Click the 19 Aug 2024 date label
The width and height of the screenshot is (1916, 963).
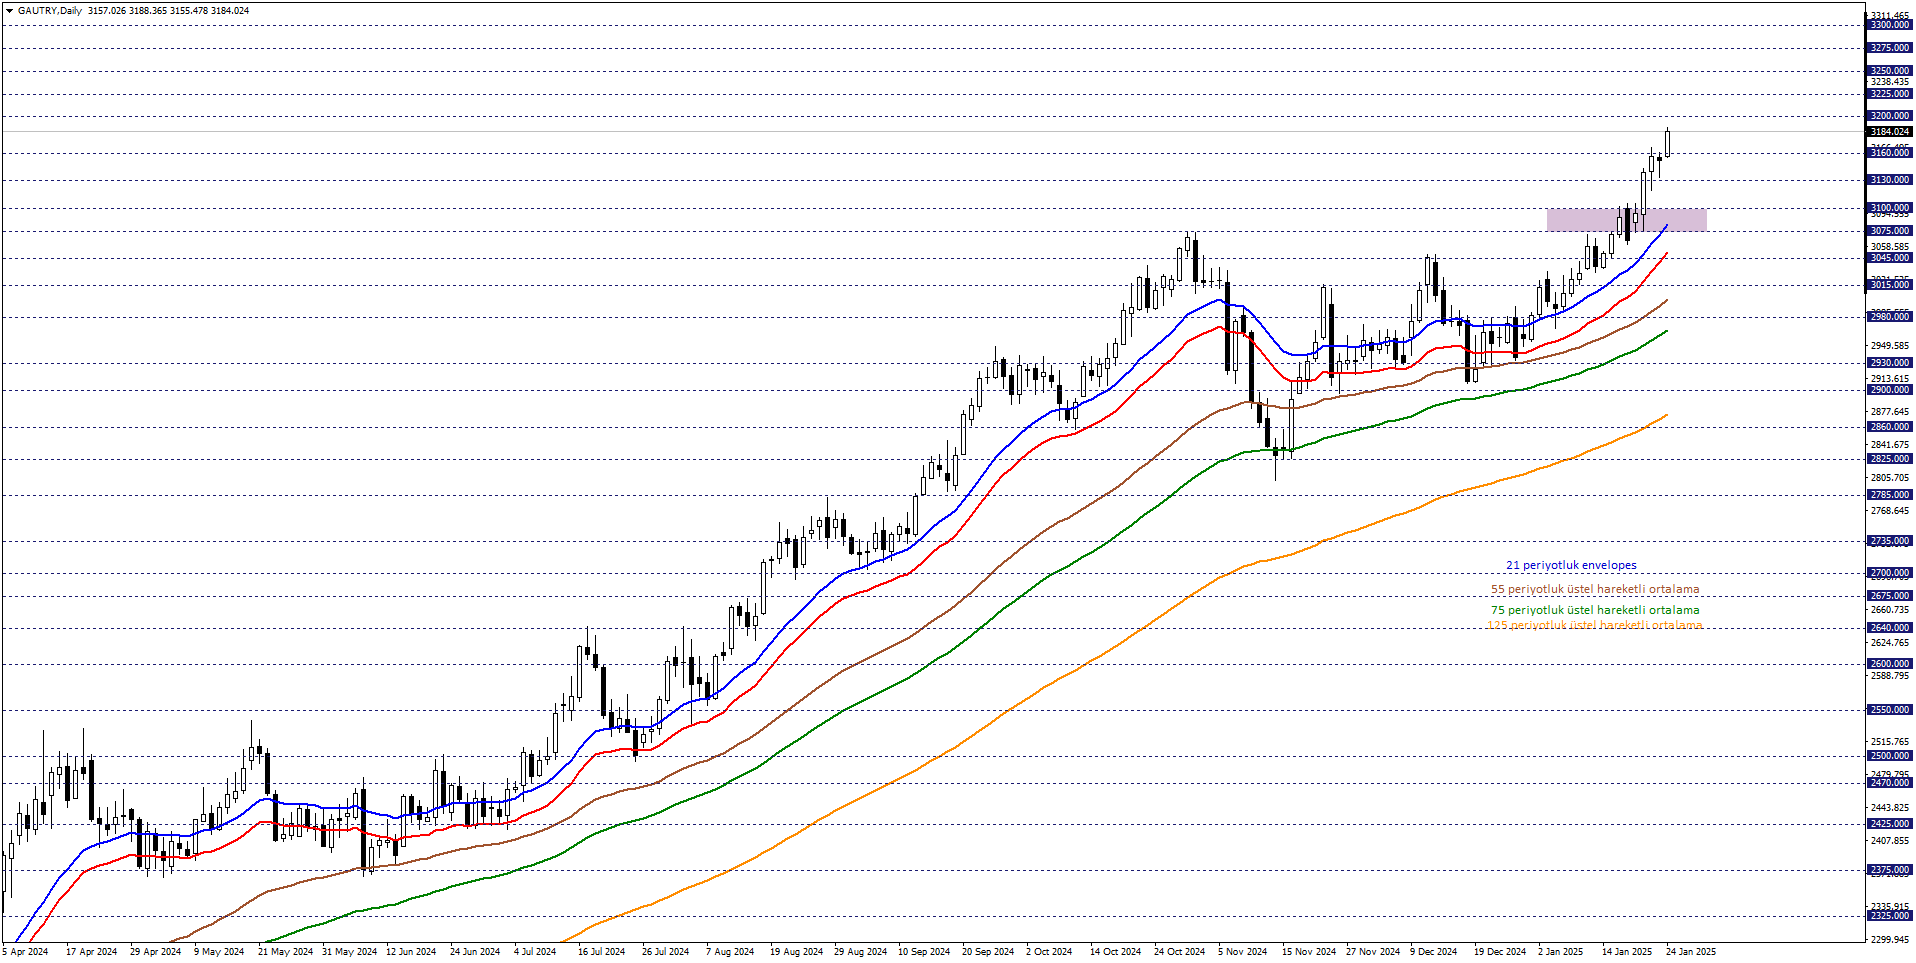[796, 952]
